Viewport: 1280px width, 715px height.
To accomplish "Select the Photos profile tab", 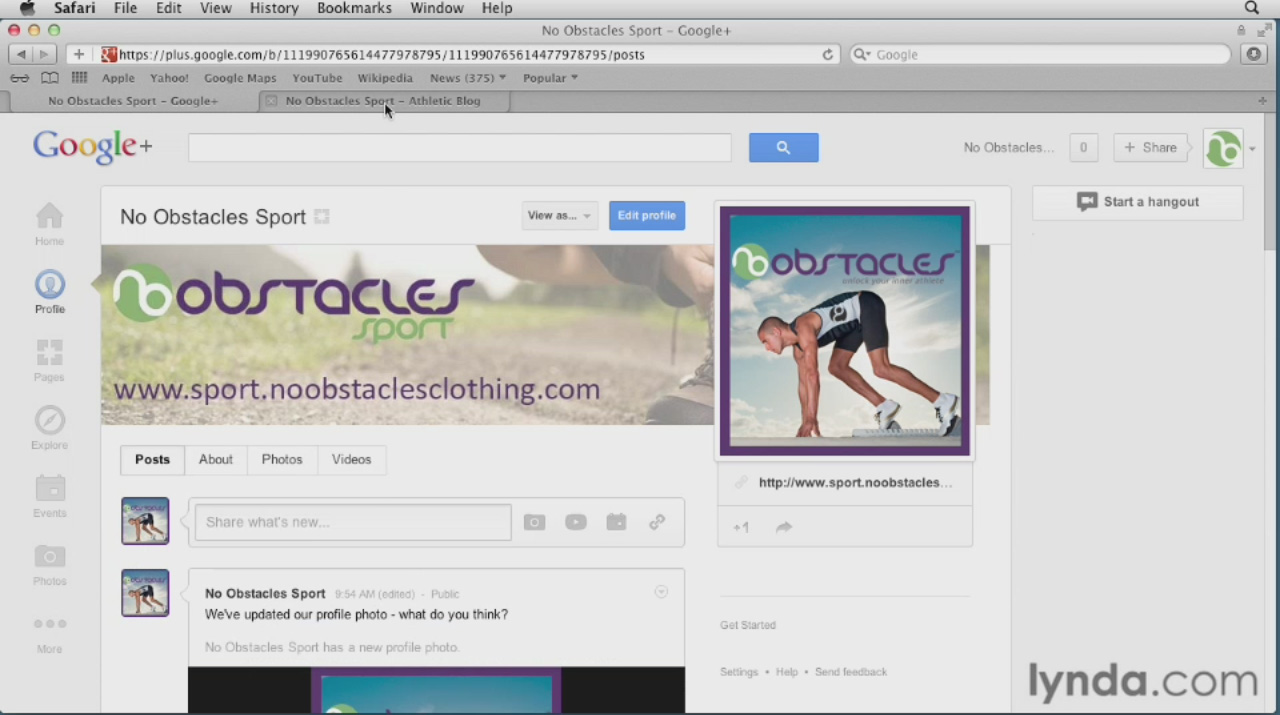I will 282,459.
